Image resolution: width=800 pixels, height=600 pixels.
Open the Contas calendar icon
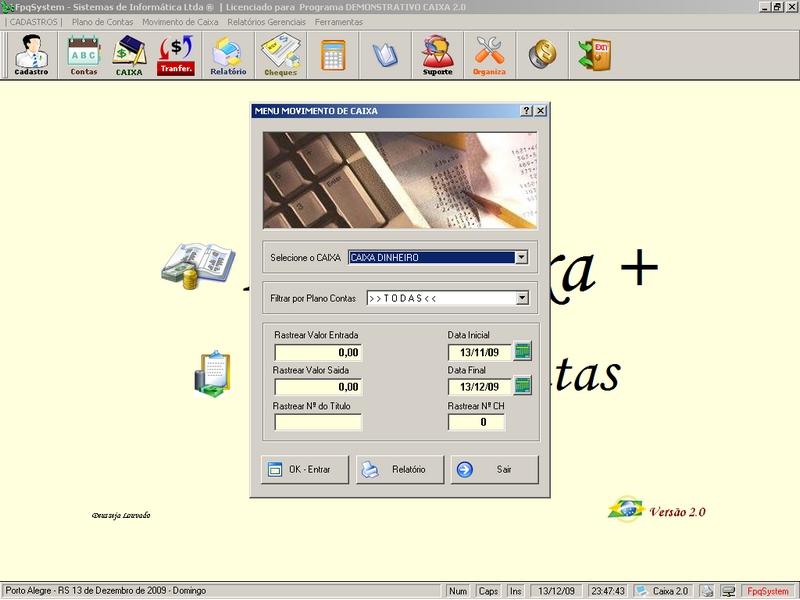tap(84, 55)
